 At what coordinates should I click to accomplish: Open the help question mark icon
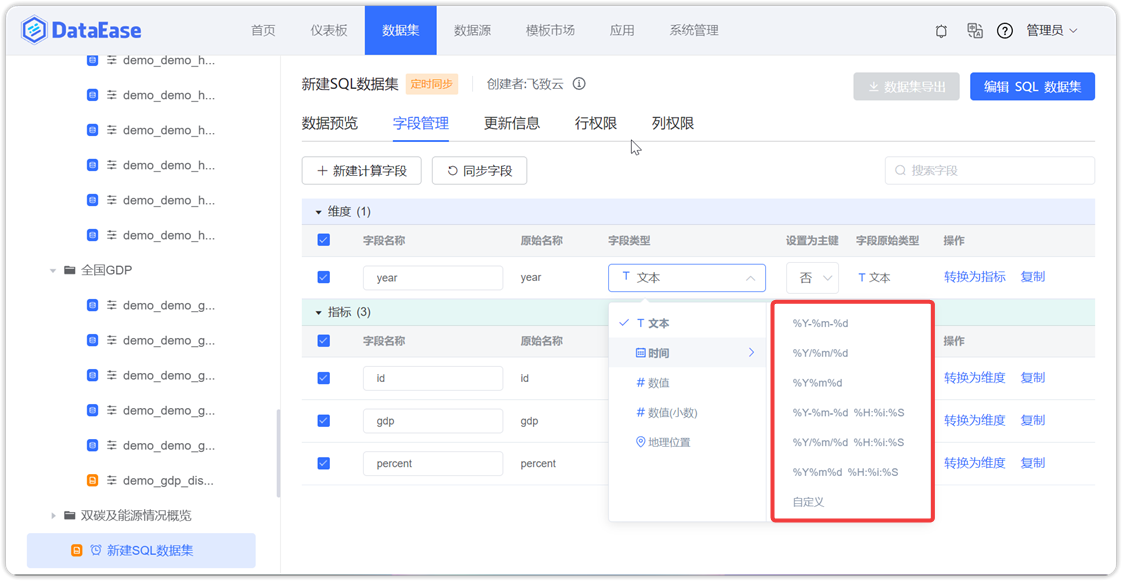pos(1005,31)
